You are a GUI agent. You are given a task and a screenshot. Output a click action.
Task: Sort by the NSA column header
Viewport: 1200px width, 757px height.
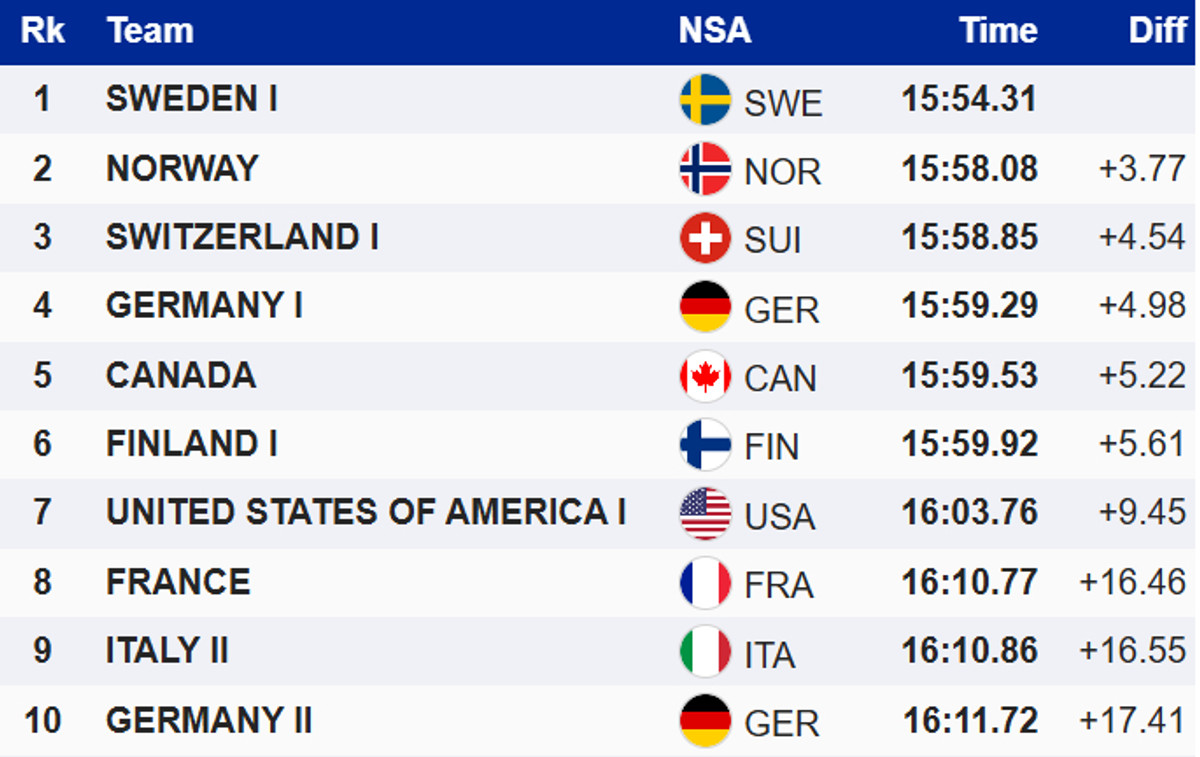point(714,31)
